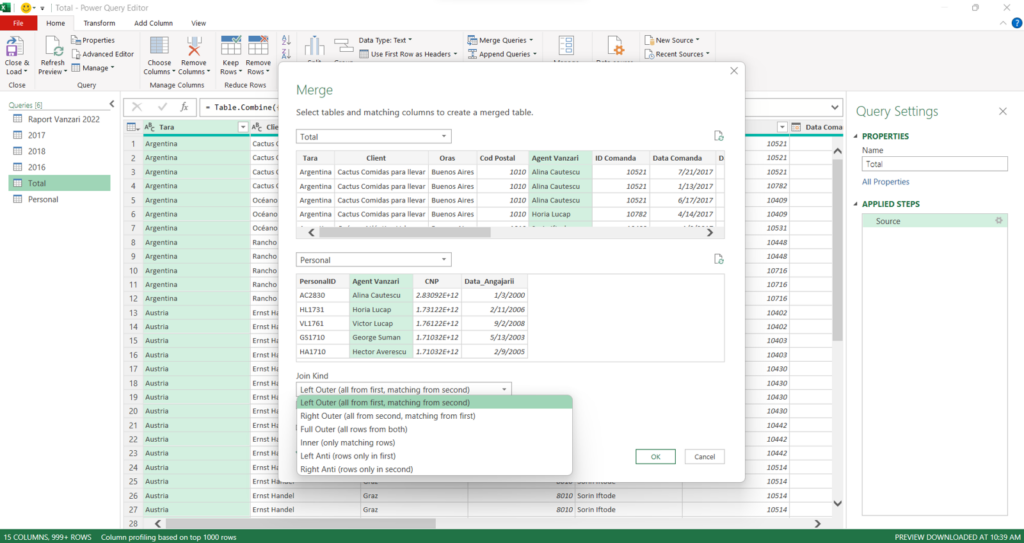The width and height of the screenshot is (1024, 543).
Task: Open the Tara column filter dropdown
Action: click(x=243, y=127)
